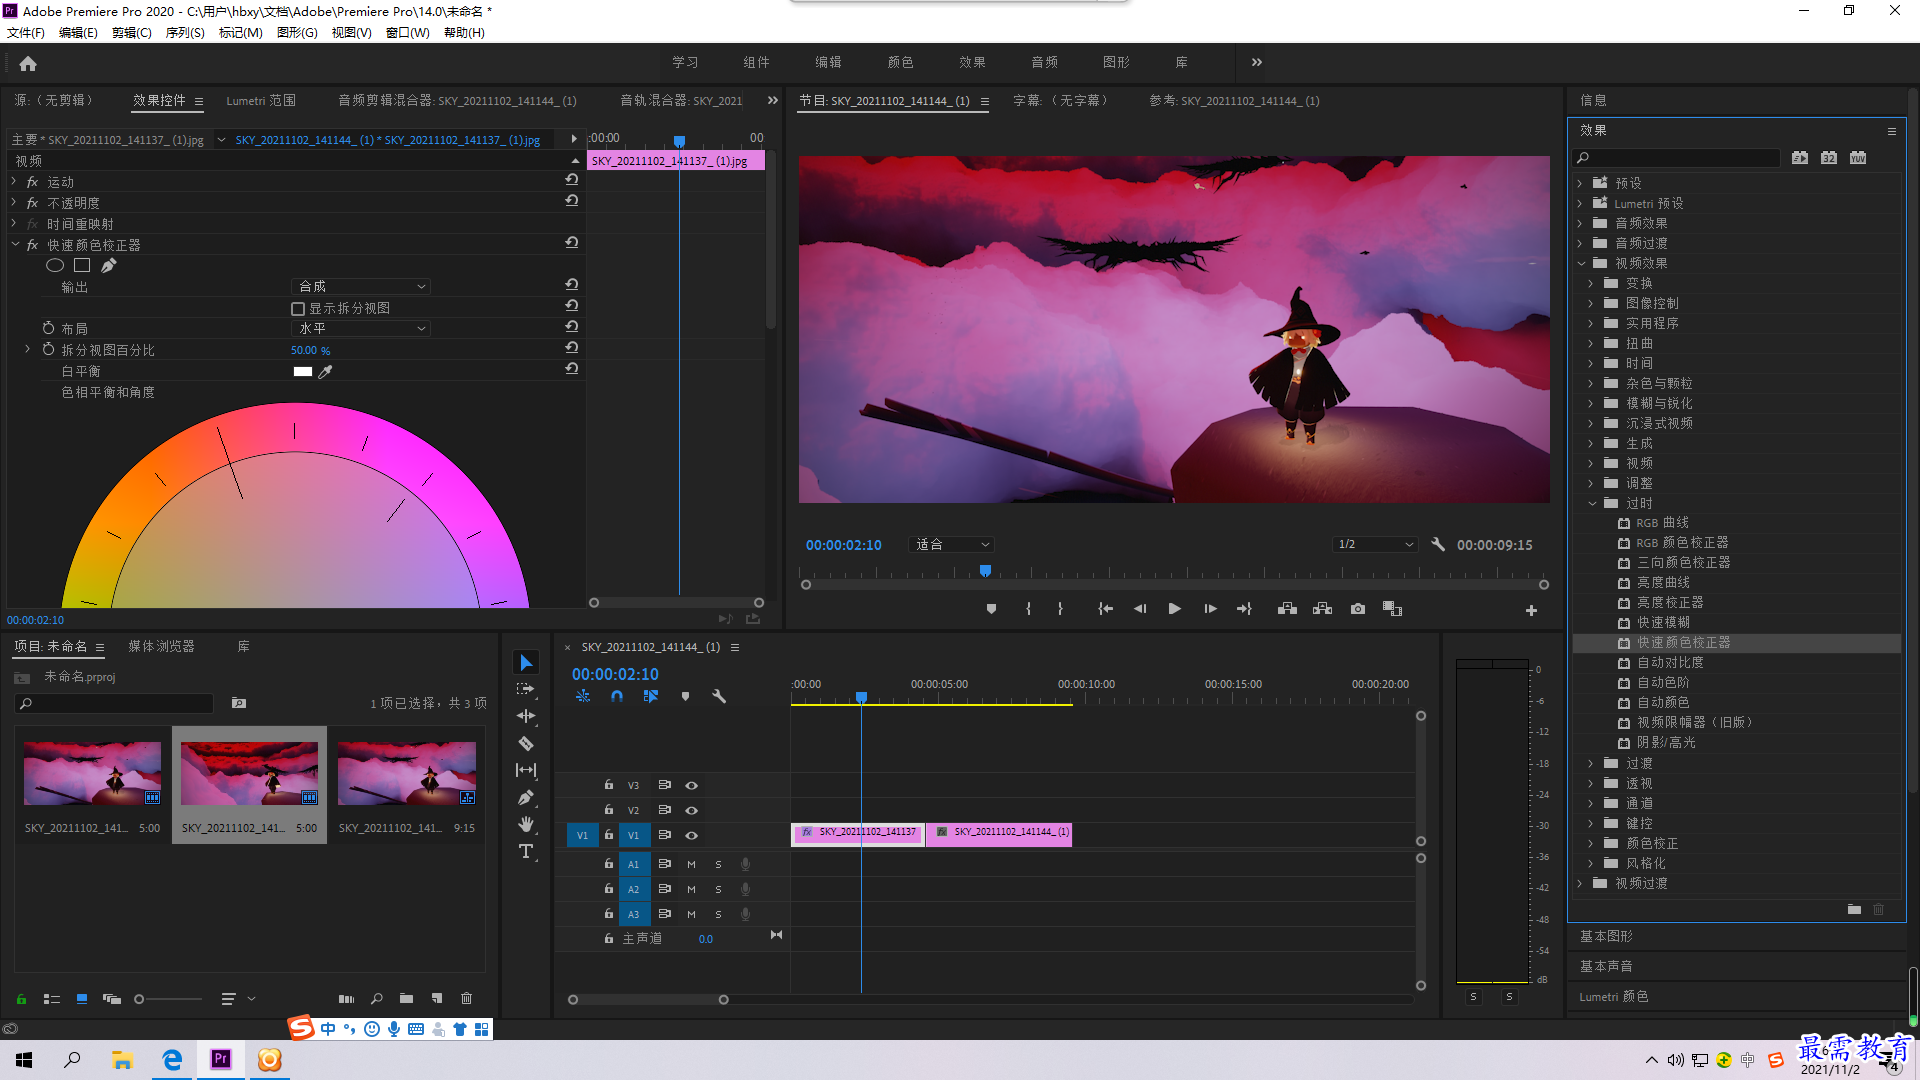The height and width of the screenshot is (1080, 1920).
Task: Open the zoom level fit dropdown
Action: pos(951,545)
